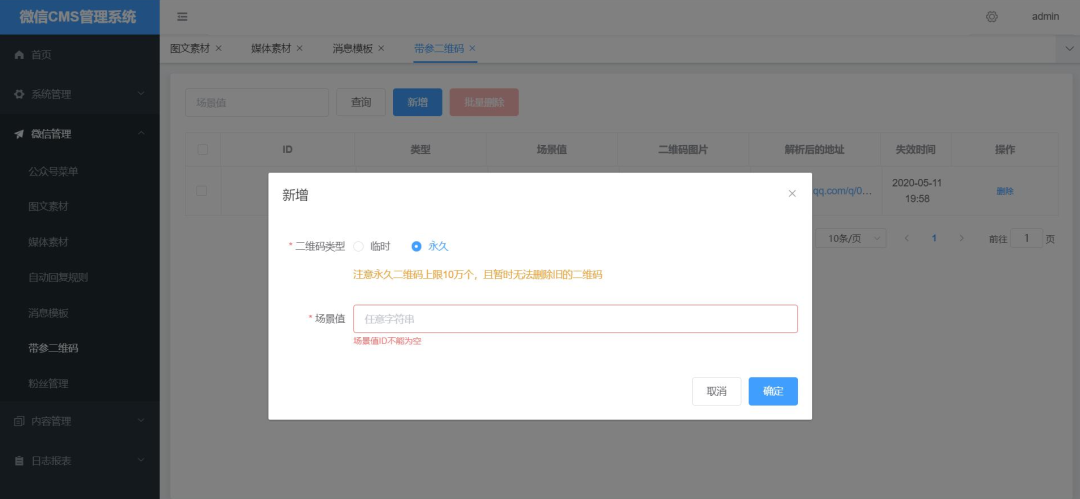Click the 批量删除 button

click(484, 102)
